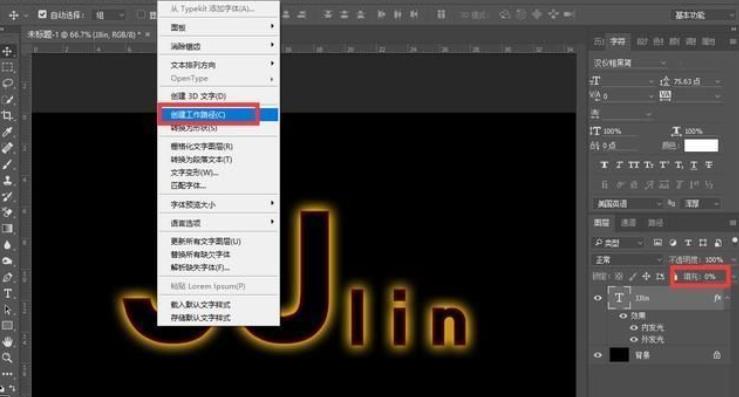Click the Faux Italic T icon
739x397 pixels.
tap(619, 165)
